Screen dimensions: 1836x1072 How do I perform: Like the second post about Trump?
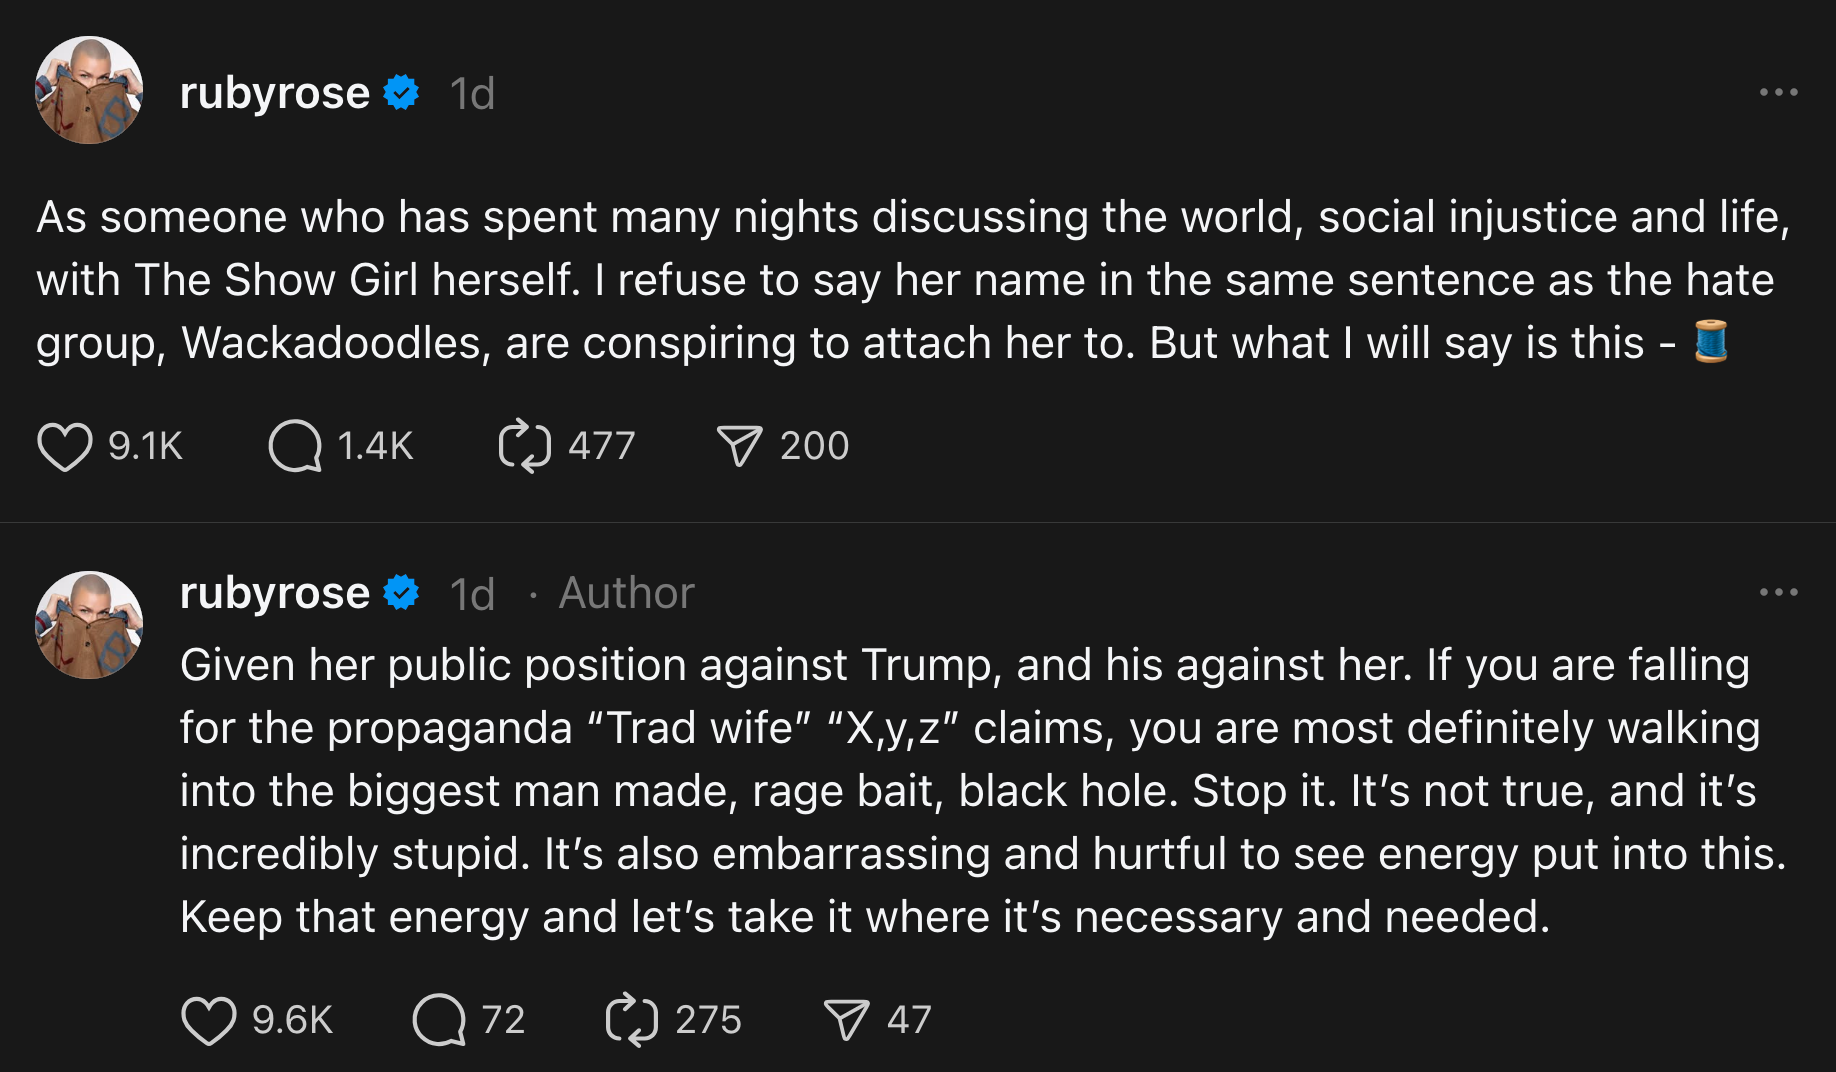208,1020
